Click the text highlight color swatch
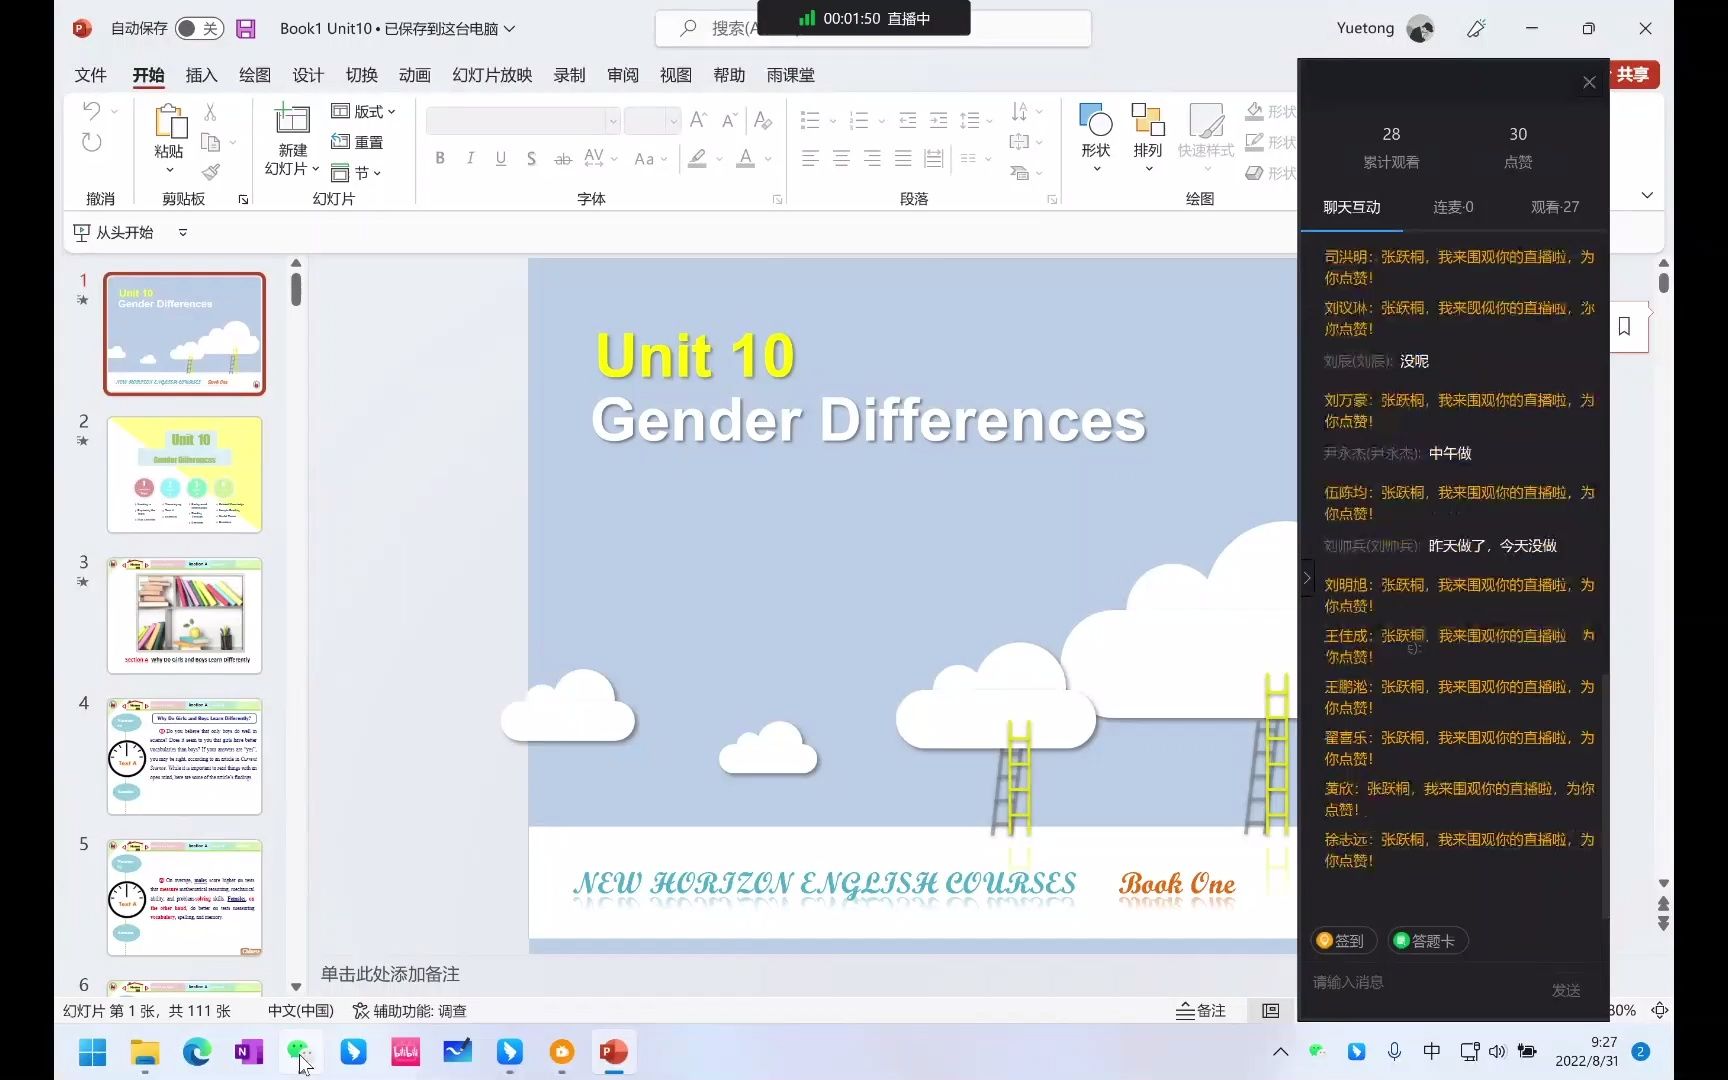 pos(697,158)
